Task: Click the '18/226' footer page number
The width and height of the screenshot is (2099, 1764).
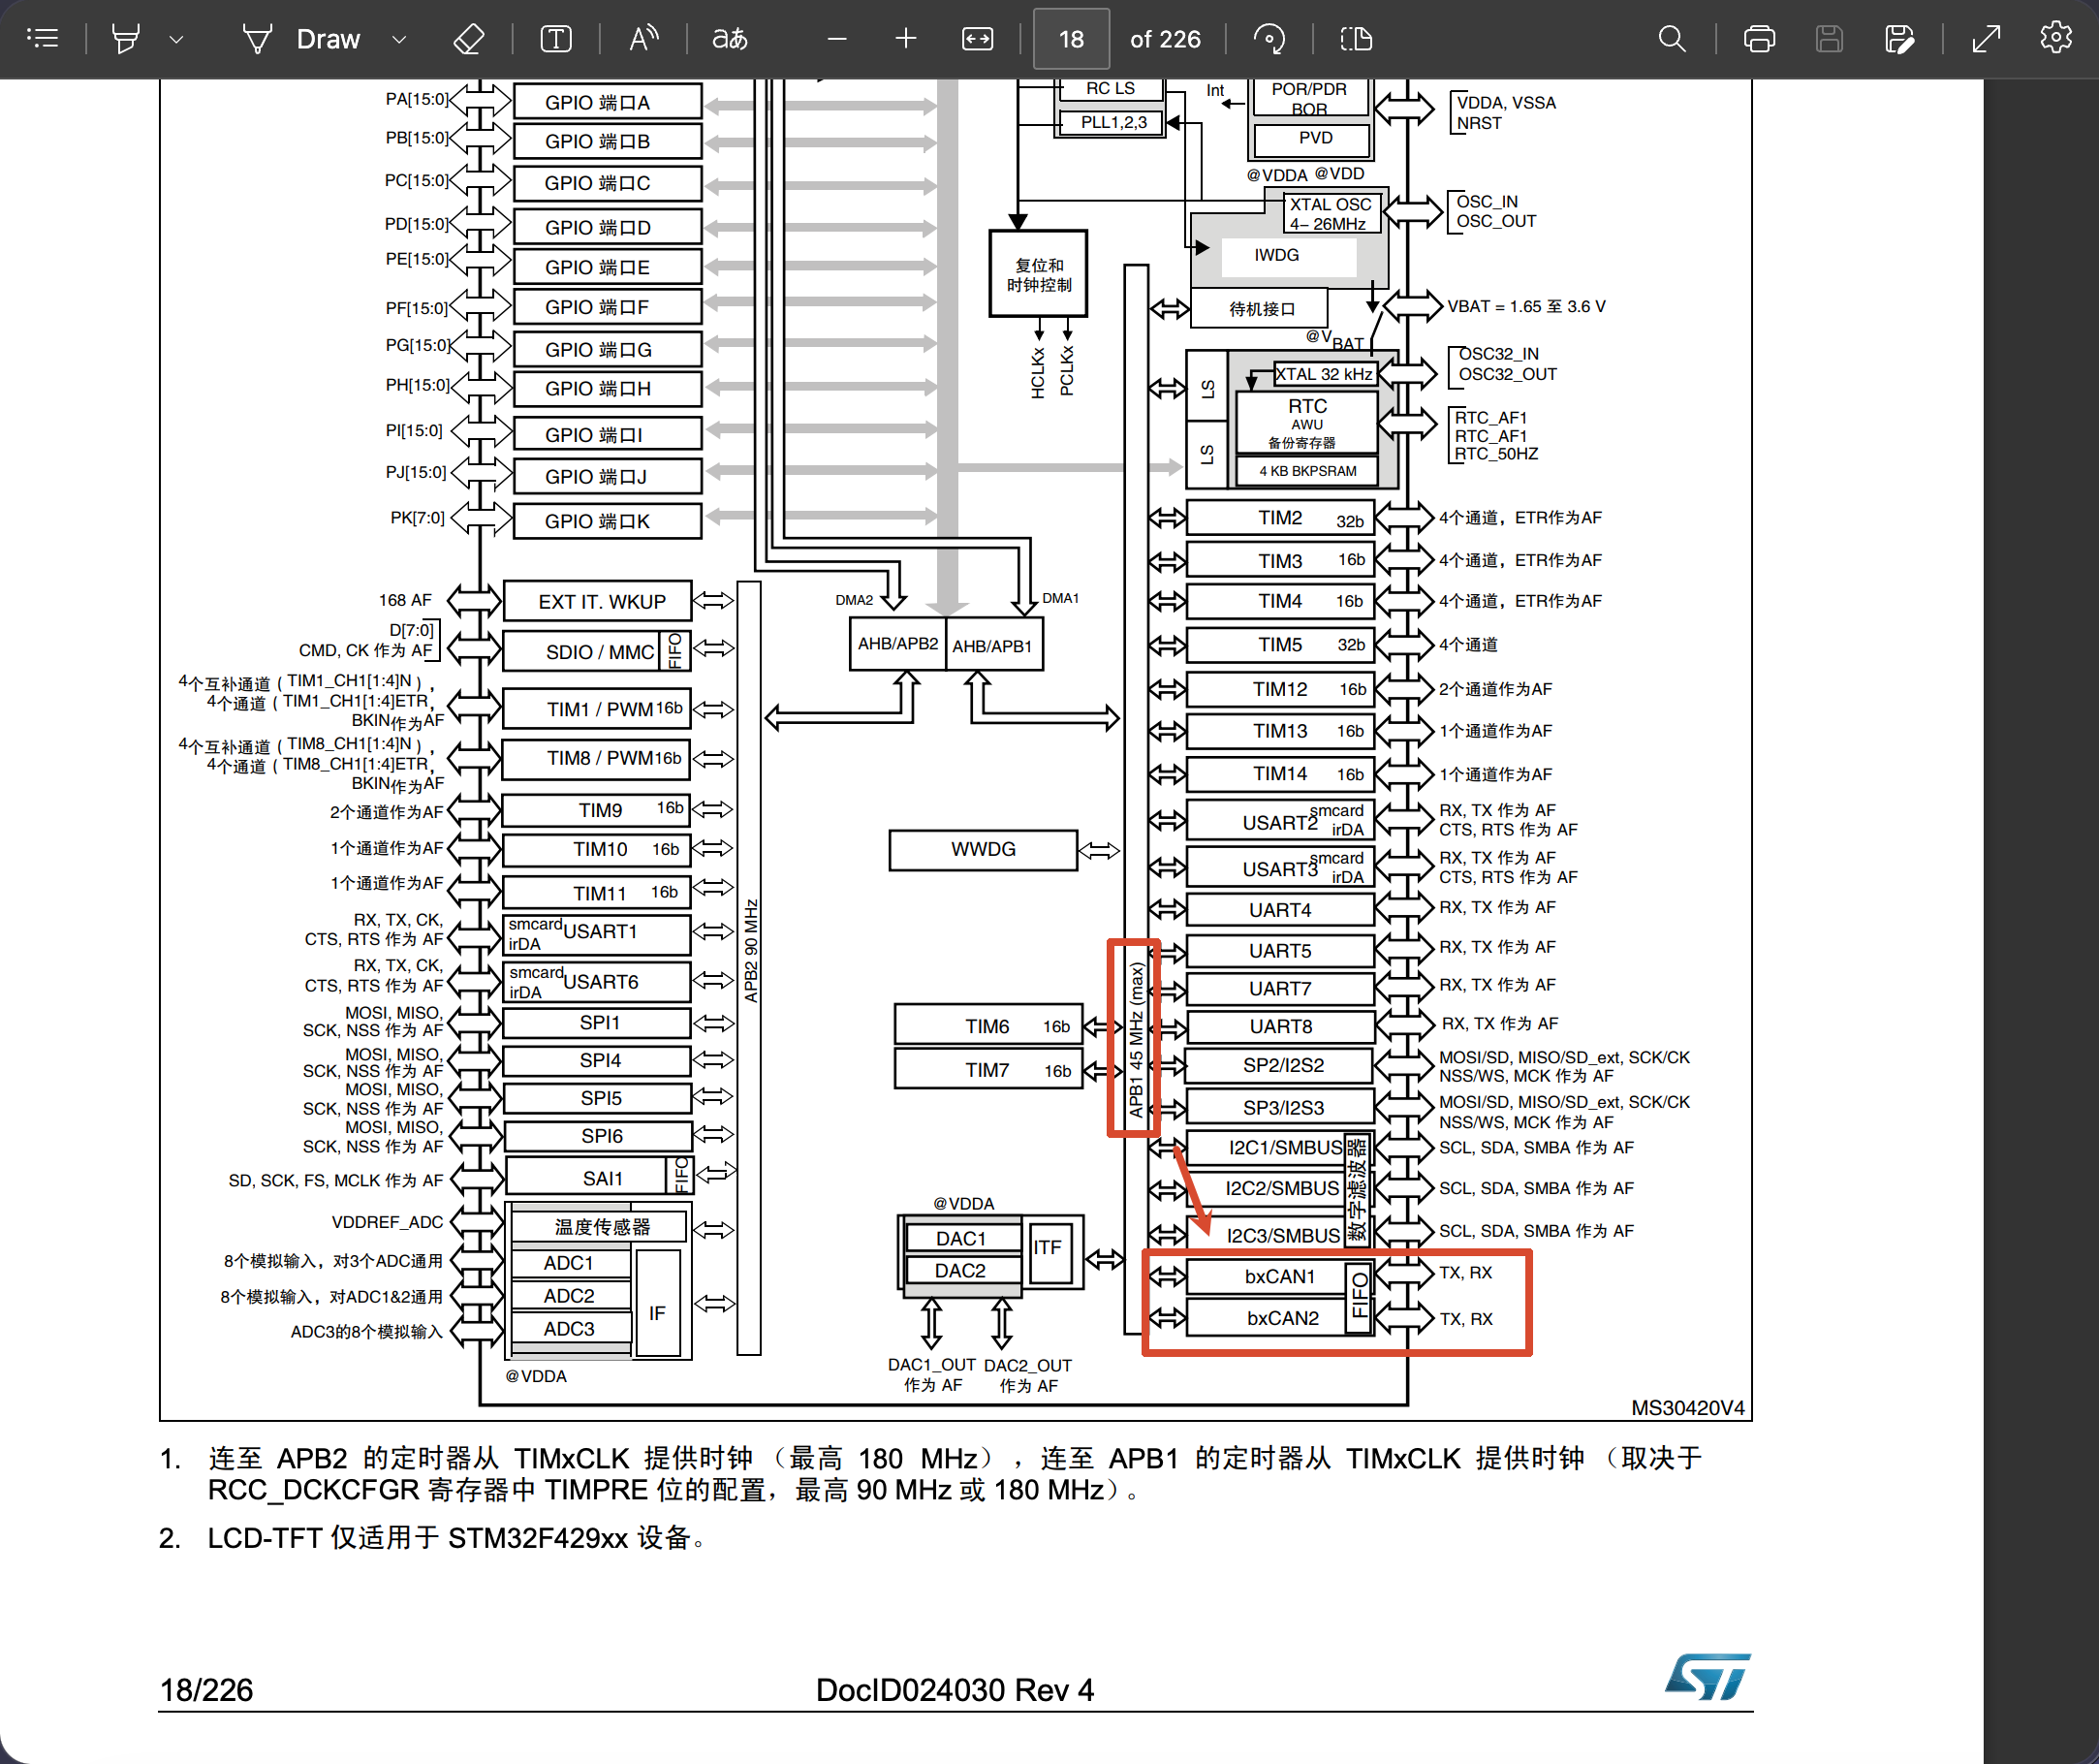Action: point(206,1690)
